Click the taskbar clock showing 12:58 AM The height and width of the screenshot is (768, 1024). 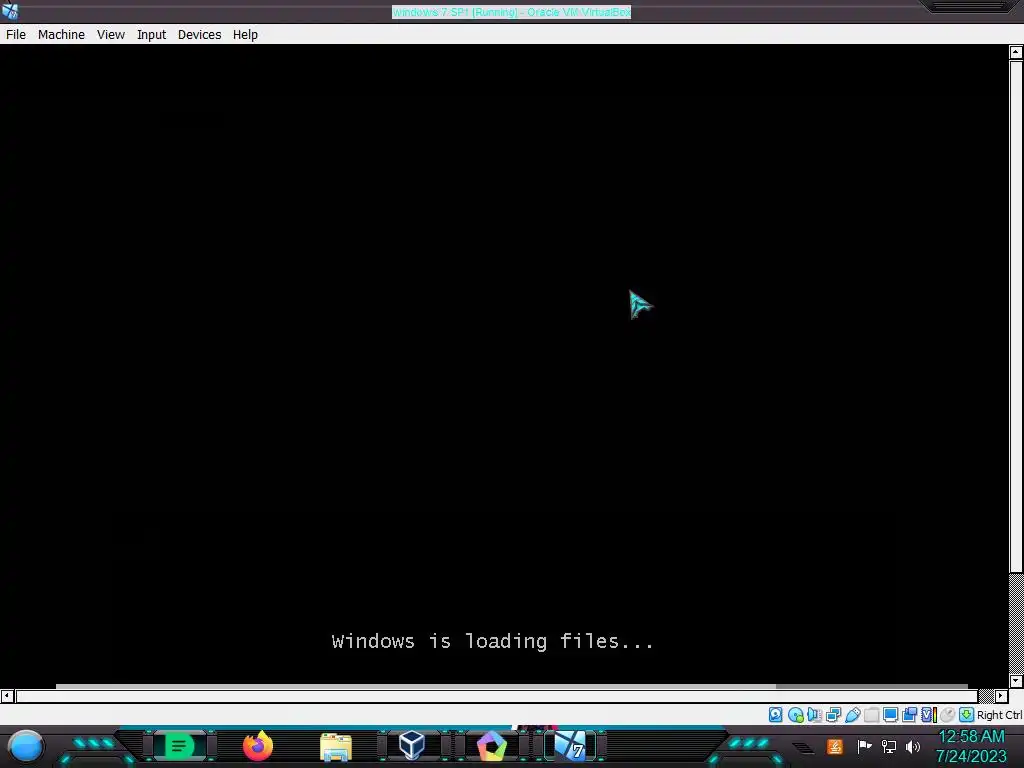(971, 746)
